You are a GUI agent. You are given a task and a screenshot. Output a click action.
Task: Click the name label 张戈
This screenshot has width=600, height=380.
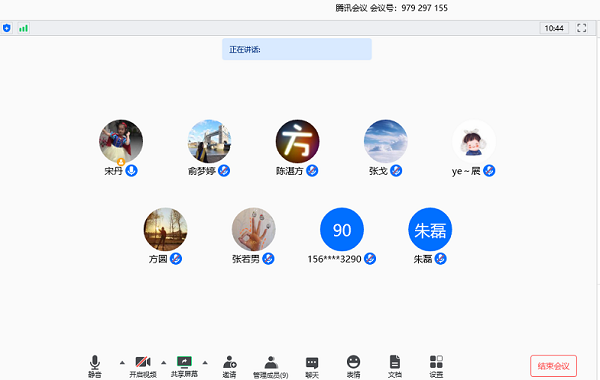[378, 171]
